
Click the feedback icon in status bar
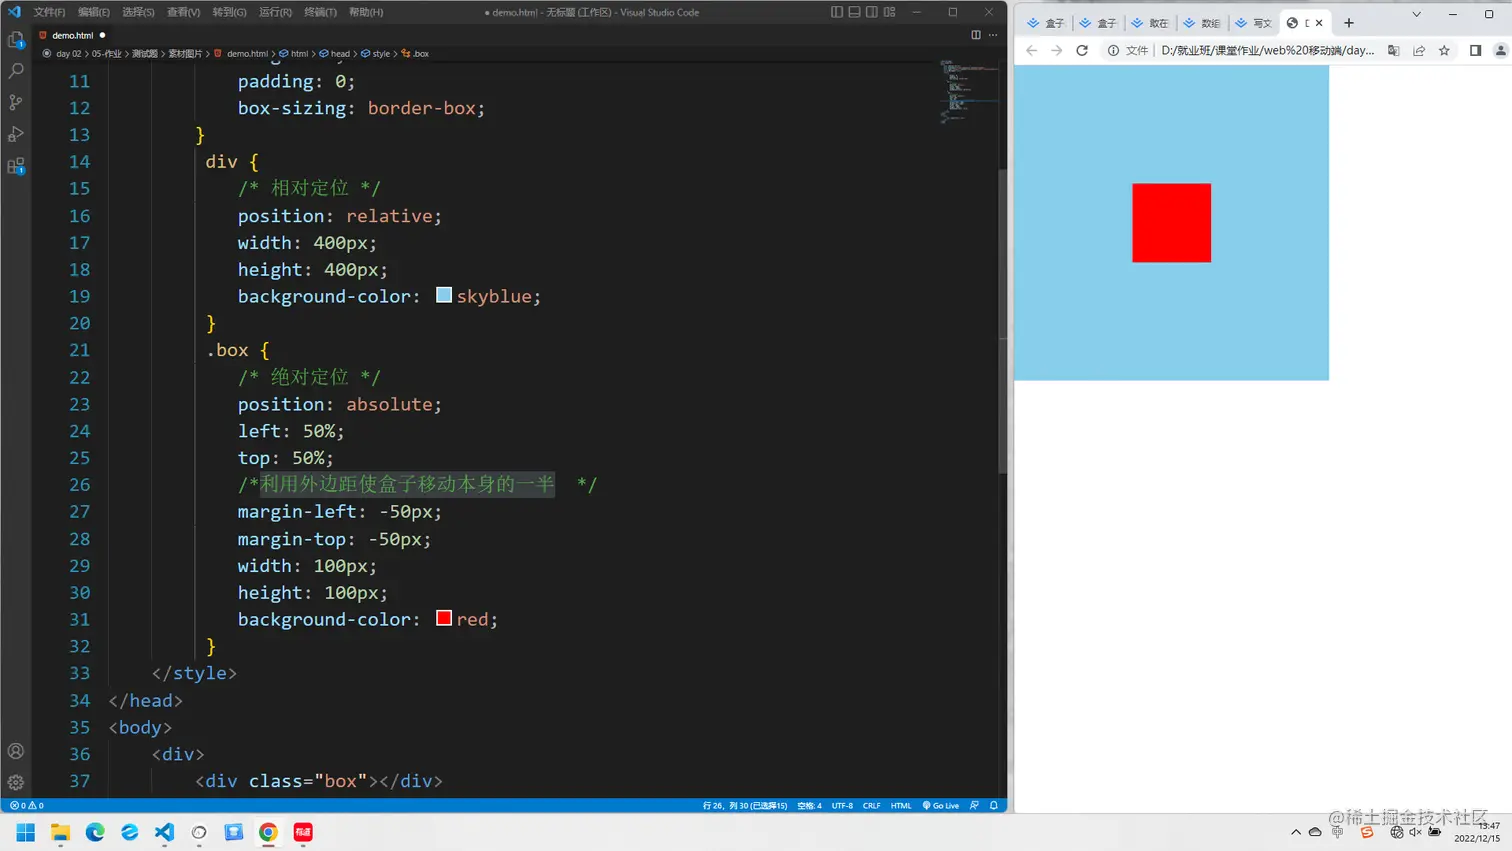(974, 805)
